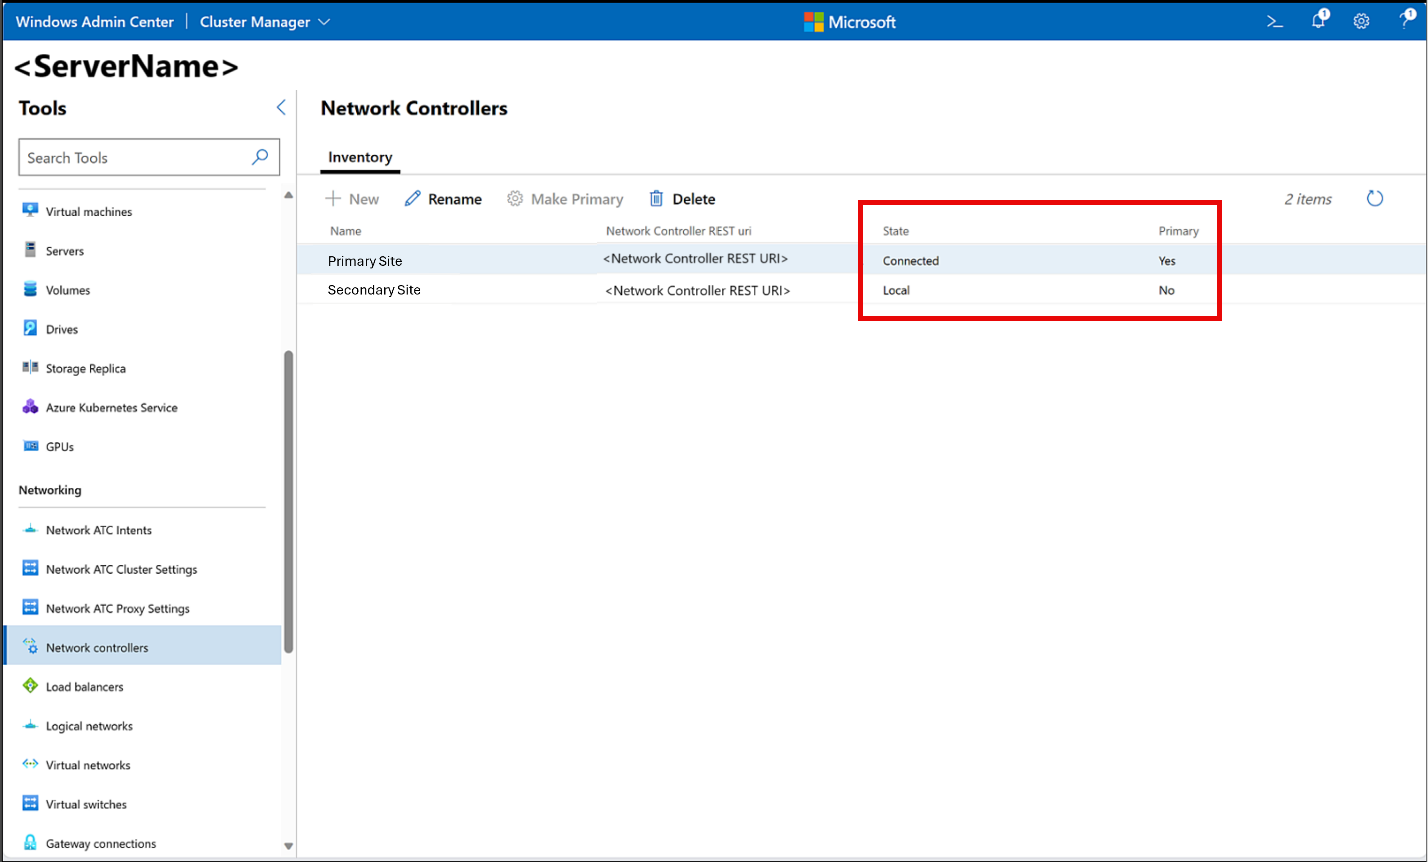
Task: Click the Windows Admin Center link
Action: point(95,22)
